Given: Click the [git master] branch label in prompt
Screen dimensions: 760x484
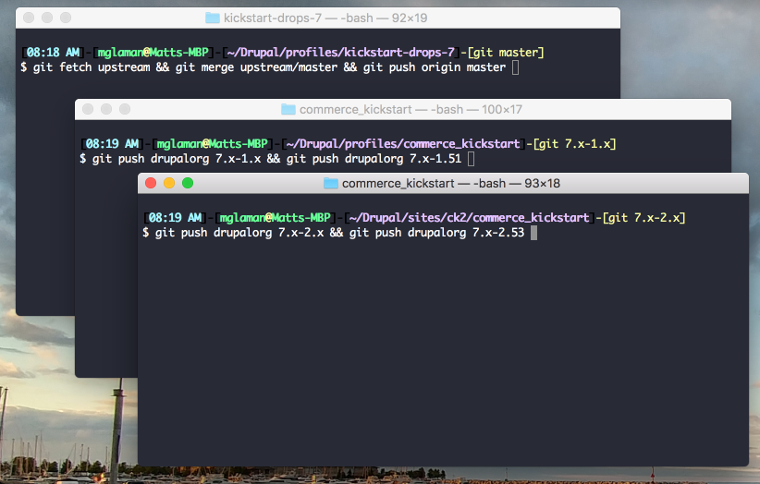Looking at the screenshot, I should tap(506, 52).
